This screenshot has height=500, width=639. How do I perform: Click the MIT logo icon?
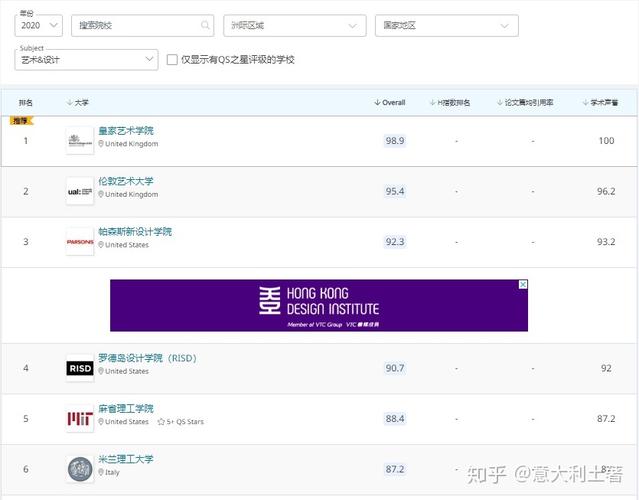(80, 419)
